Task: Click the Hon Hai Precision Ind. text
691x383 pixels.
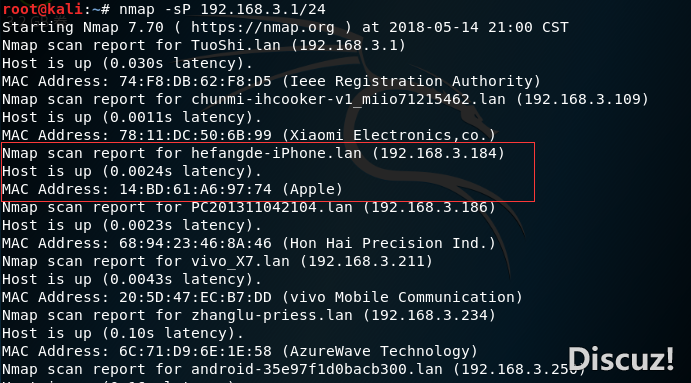Action: click(x=389, y=243)
